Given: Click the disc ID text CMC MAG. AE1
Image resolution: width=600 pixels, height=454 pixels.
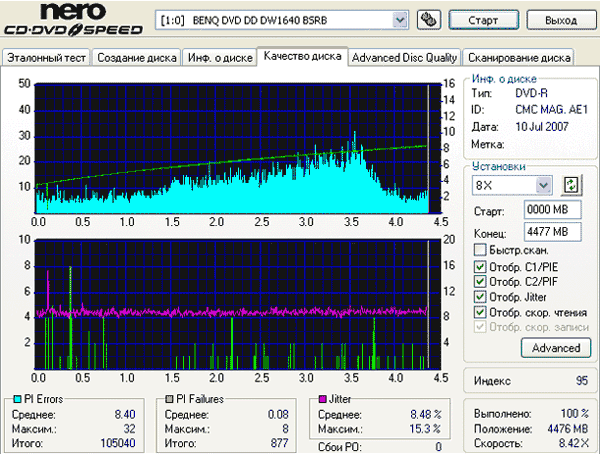Looking at the screenshot, I should click(551, 110).
